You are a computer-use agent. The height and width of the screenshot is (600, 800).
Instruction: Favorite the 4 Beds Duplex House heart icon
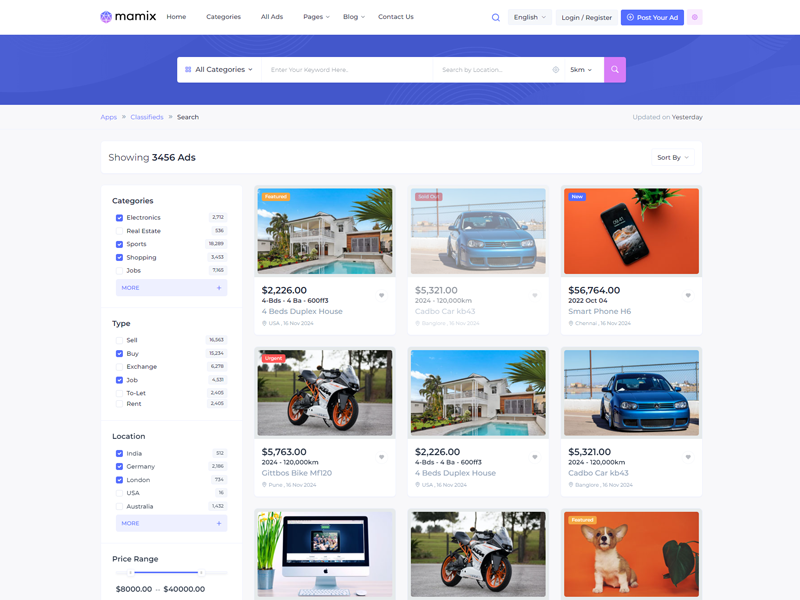(381, 295)
